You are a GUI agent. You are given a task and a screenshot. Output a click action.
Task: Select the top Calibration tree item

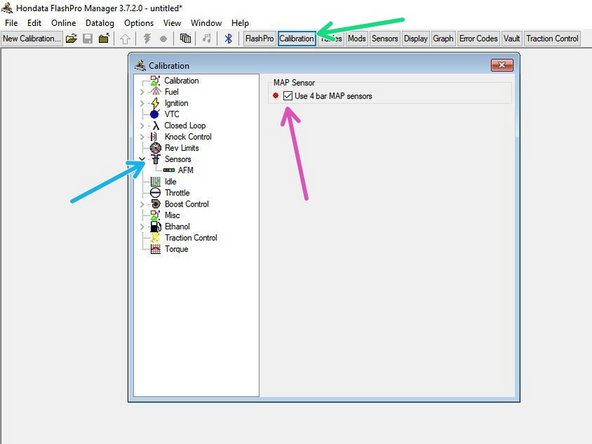coord(182,80)
